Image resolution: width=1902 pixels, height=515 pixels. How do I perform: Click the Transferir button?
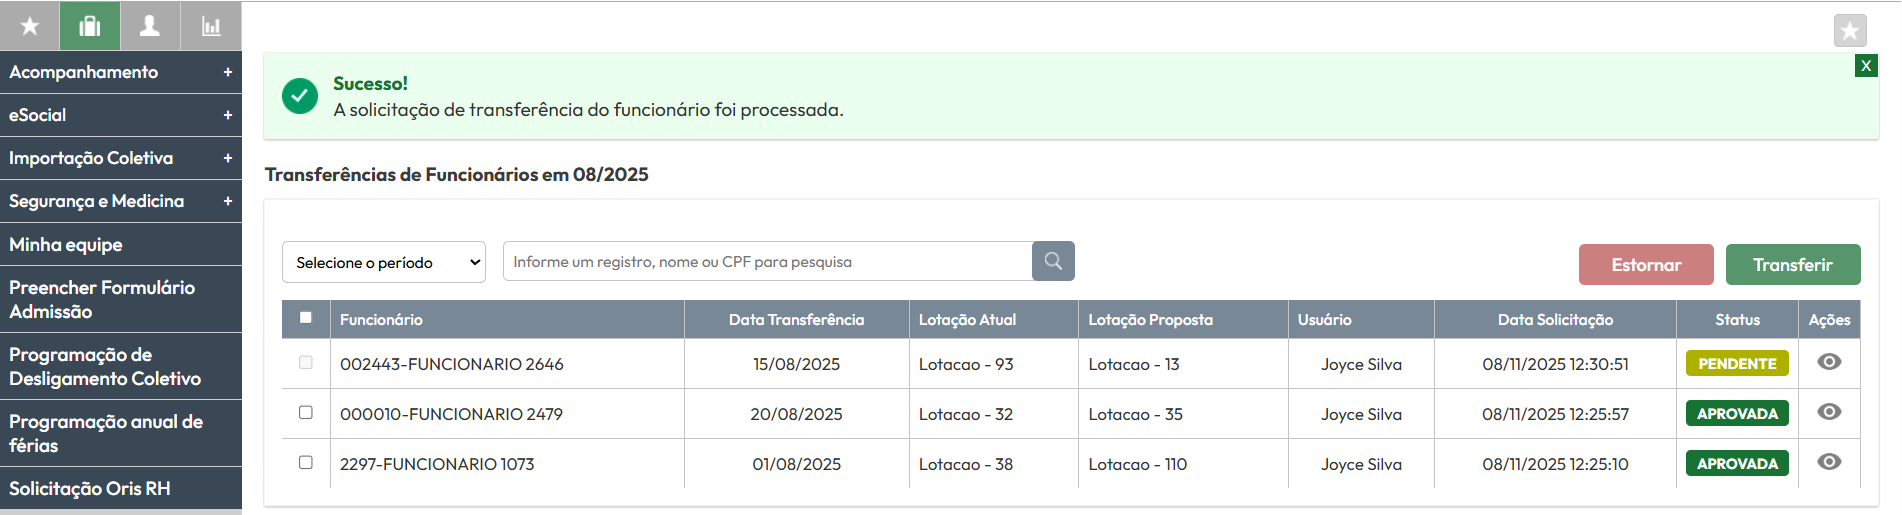click(1792, 265)
